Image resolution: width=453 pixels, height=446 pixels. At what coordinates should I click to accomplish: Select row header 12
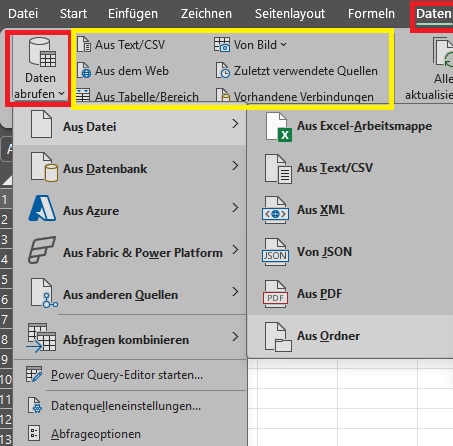point(6,419)
